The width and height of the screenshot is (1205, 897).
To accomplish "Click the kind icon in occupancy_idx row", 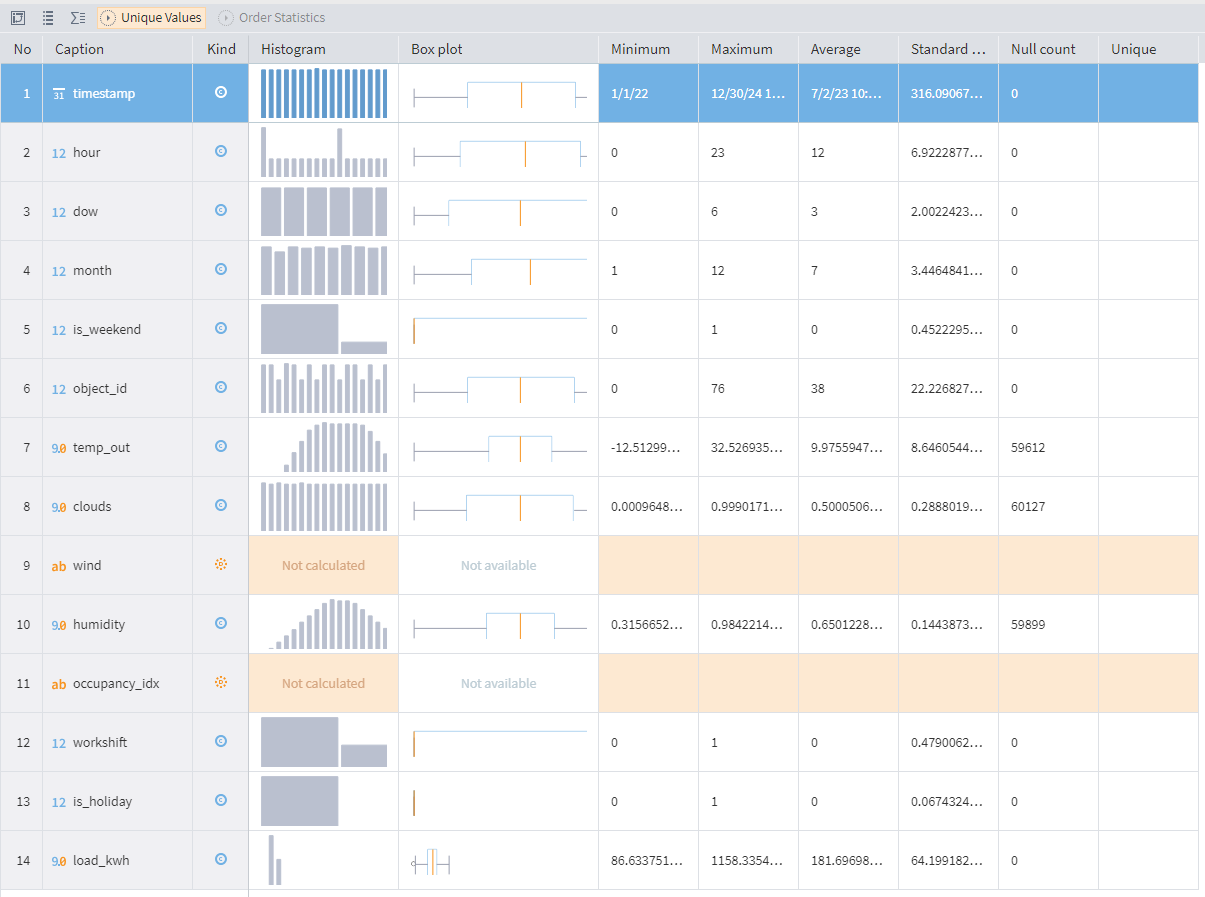I will click(221, 683).
